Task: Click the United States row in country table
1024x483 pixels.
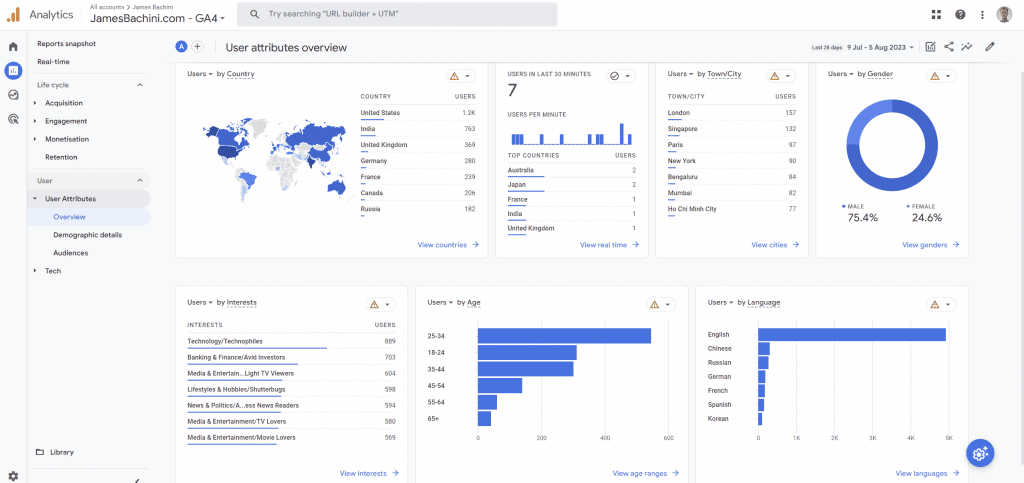Action: (x=418, y=113)
